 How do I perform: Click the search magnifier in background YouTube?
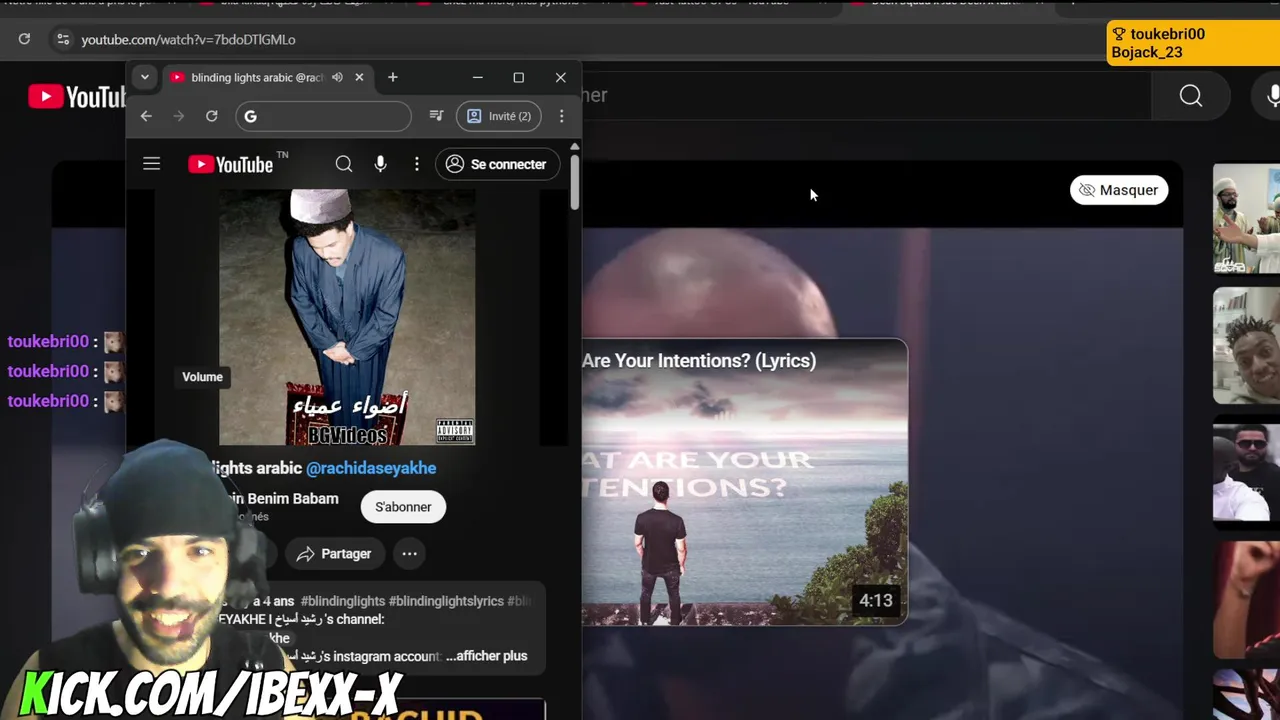tap(1191, 96)
